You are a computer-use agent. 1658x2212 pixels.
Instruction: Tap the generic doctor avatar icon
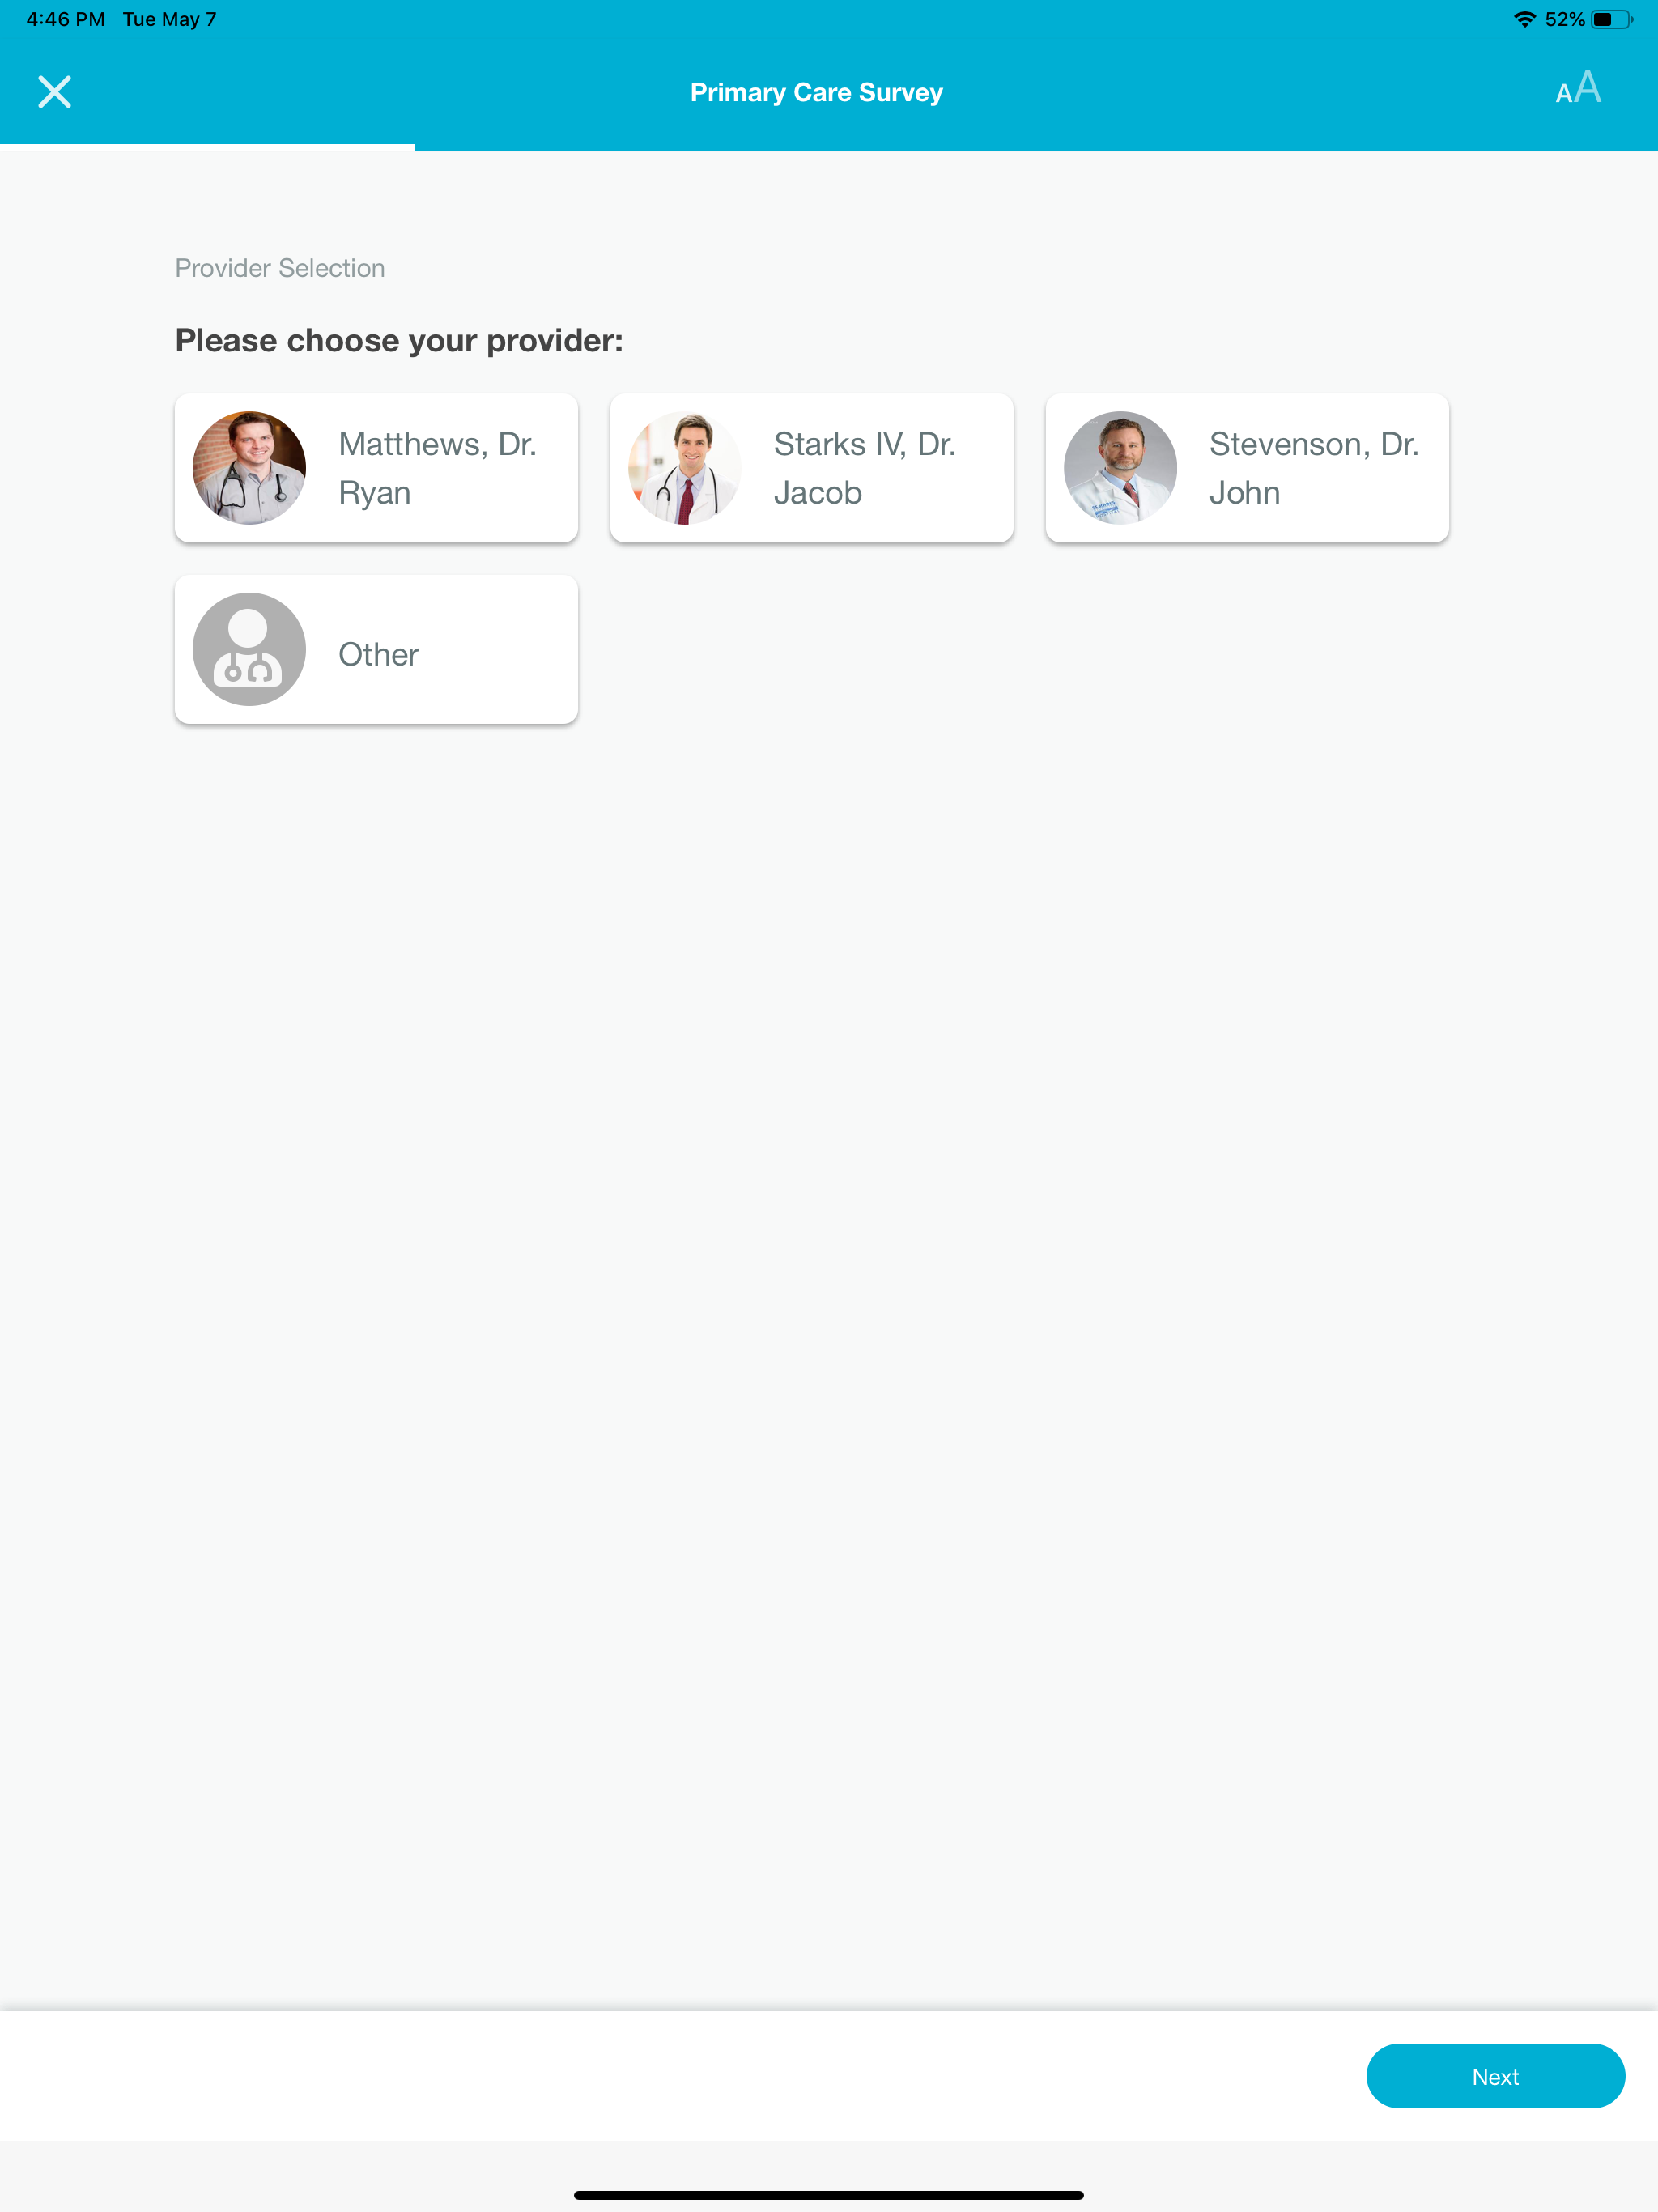click(249, 649)
